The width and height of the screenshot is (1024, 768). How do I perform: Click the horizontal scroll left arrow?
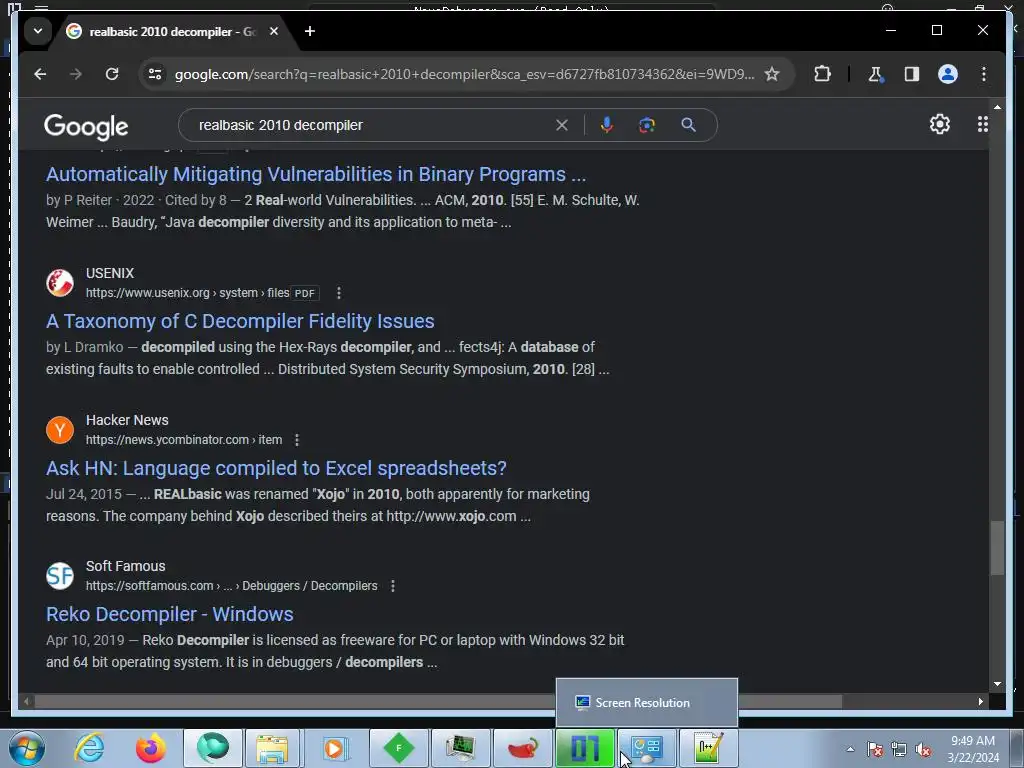pyautogui.click(x=26, y=701)
